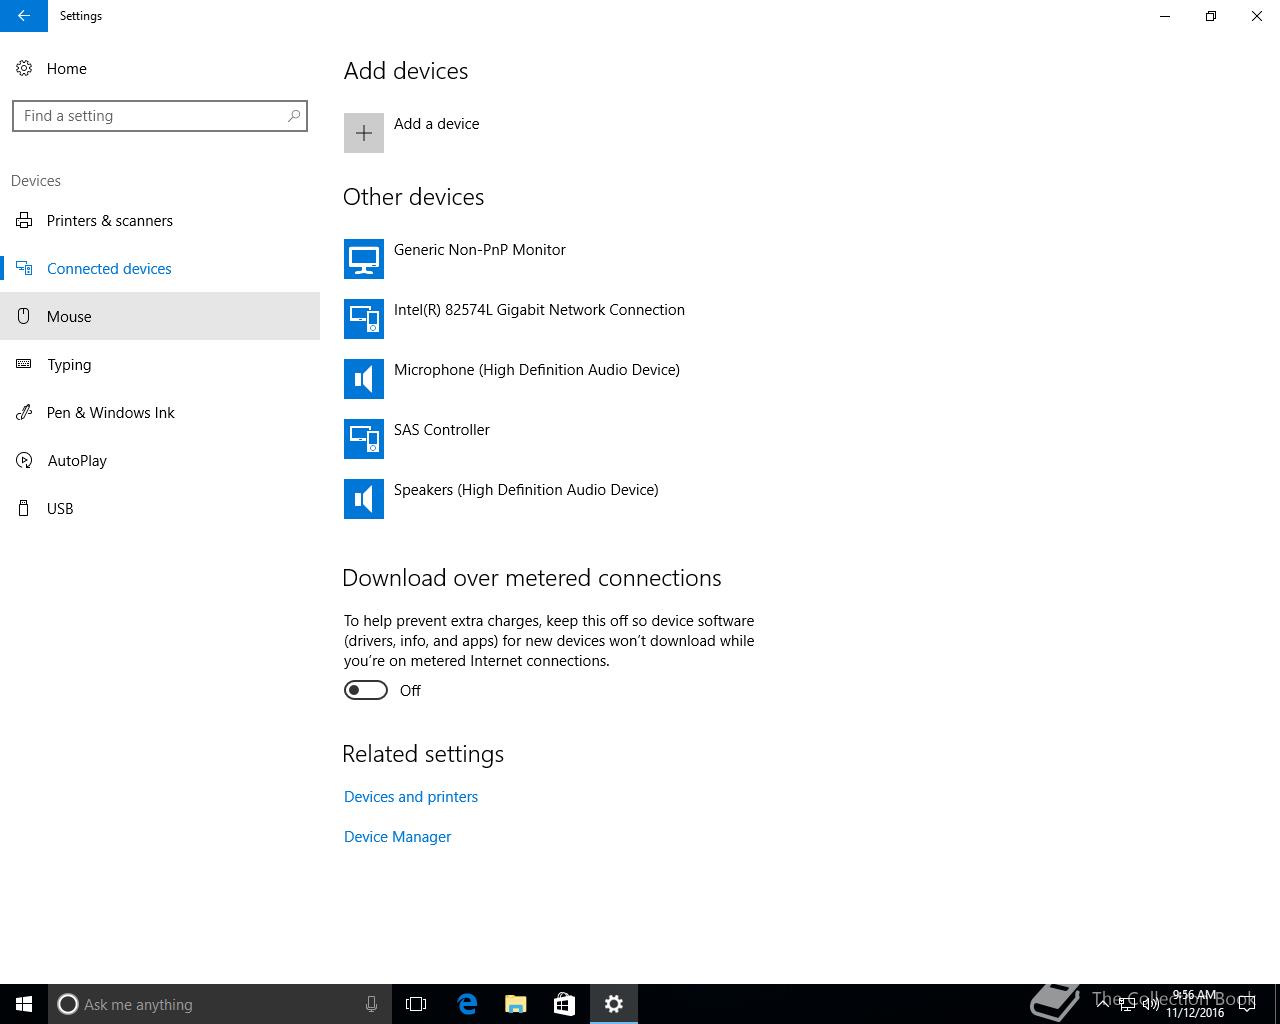This screenshot has width=1280, height=1024.
Task: Open AutoPlay settings section
Action: coord(160,460)
